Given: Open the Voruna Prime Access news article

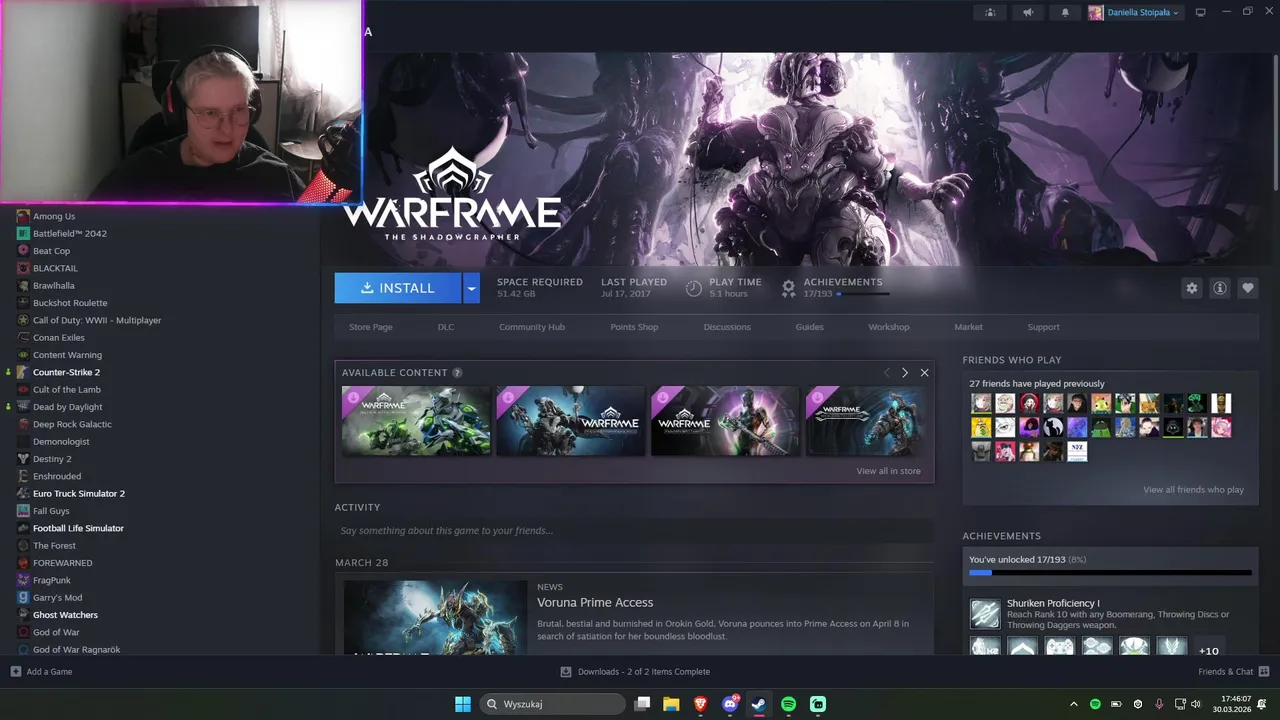Looking at the screenshot, I should click(595, 603).
